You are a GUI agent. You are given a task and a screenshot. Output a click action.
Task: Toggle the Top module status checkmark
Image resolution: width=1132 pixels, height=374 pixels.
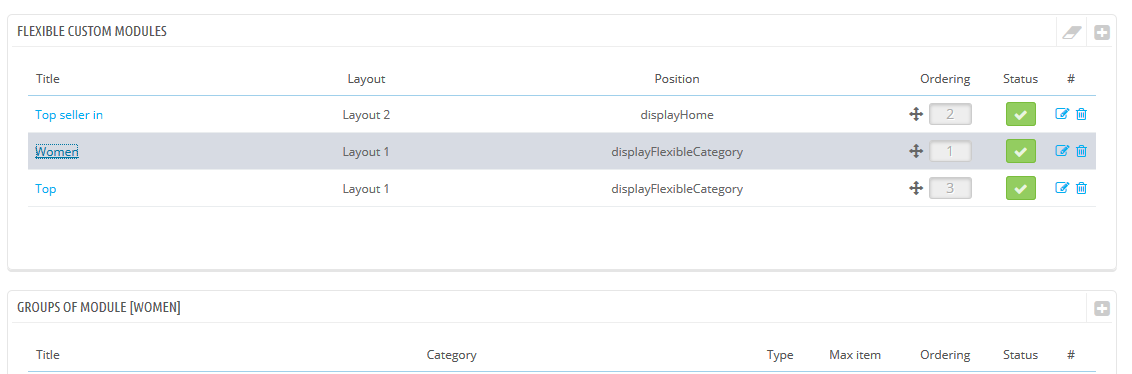(x=1020, y=188)
